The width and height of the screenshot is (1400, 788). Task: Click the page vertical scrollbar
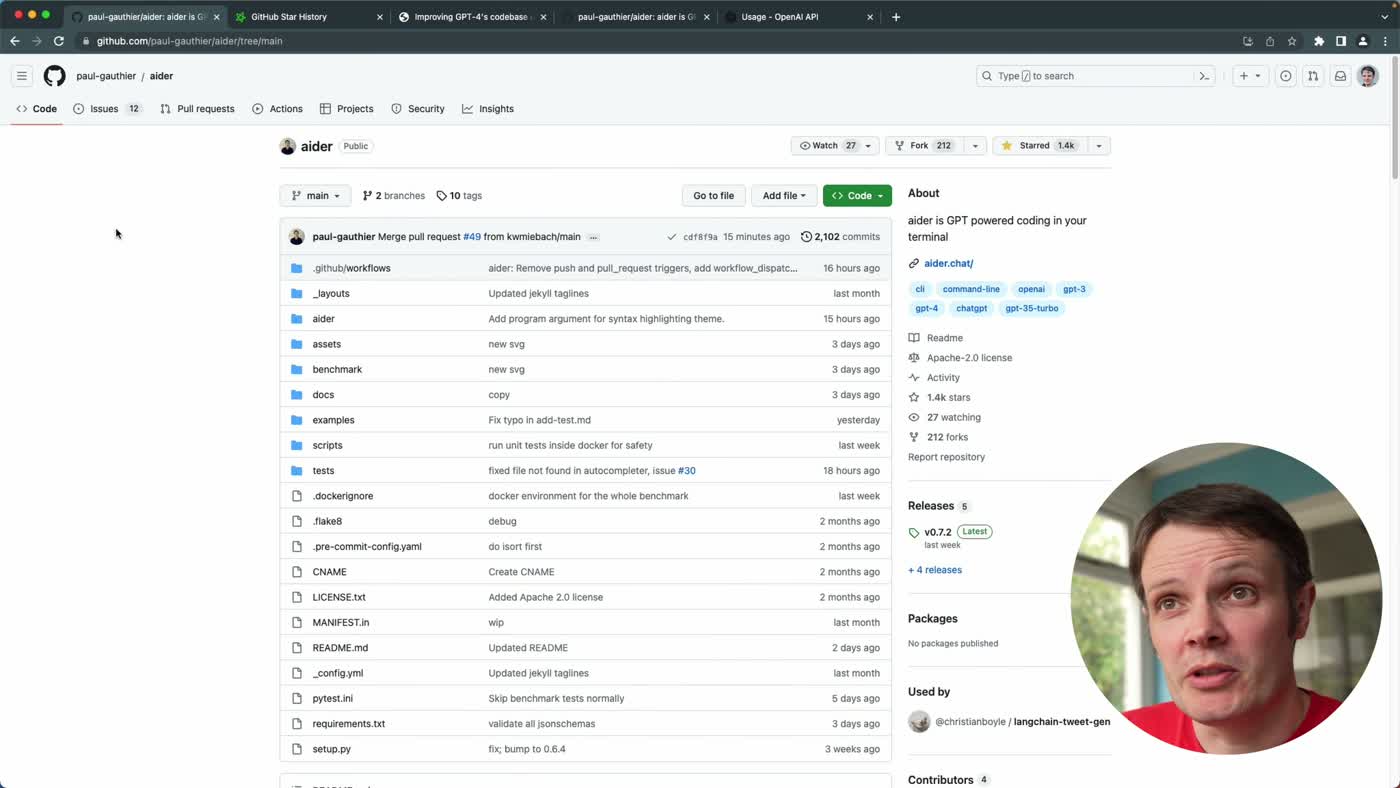[1395, 120]
